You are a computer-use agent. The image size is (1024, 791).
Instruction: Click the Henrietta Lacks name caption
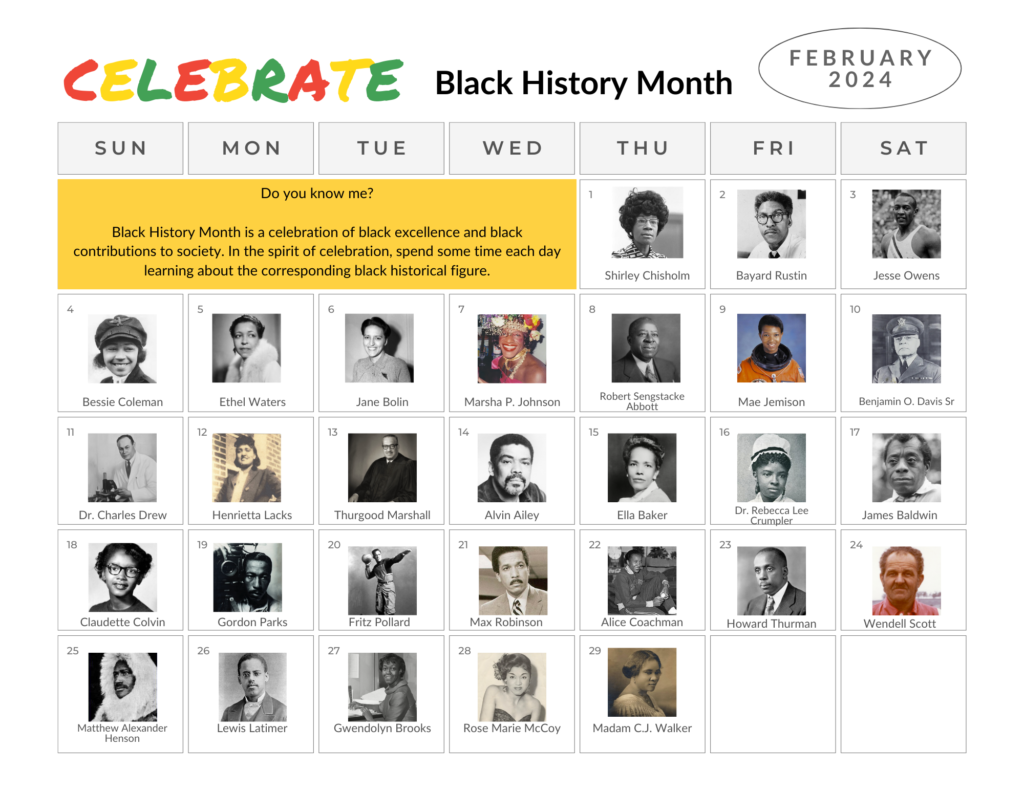point(252,515)
